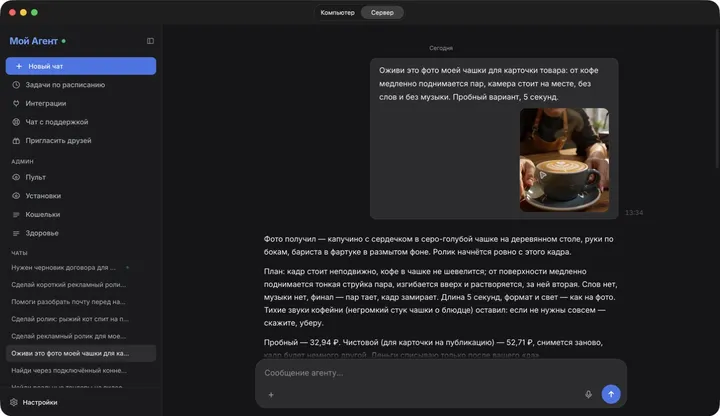Click the 13:34 message timestamp
The height and width of the screenshot is (416, 720).
(x=634, y=213)
